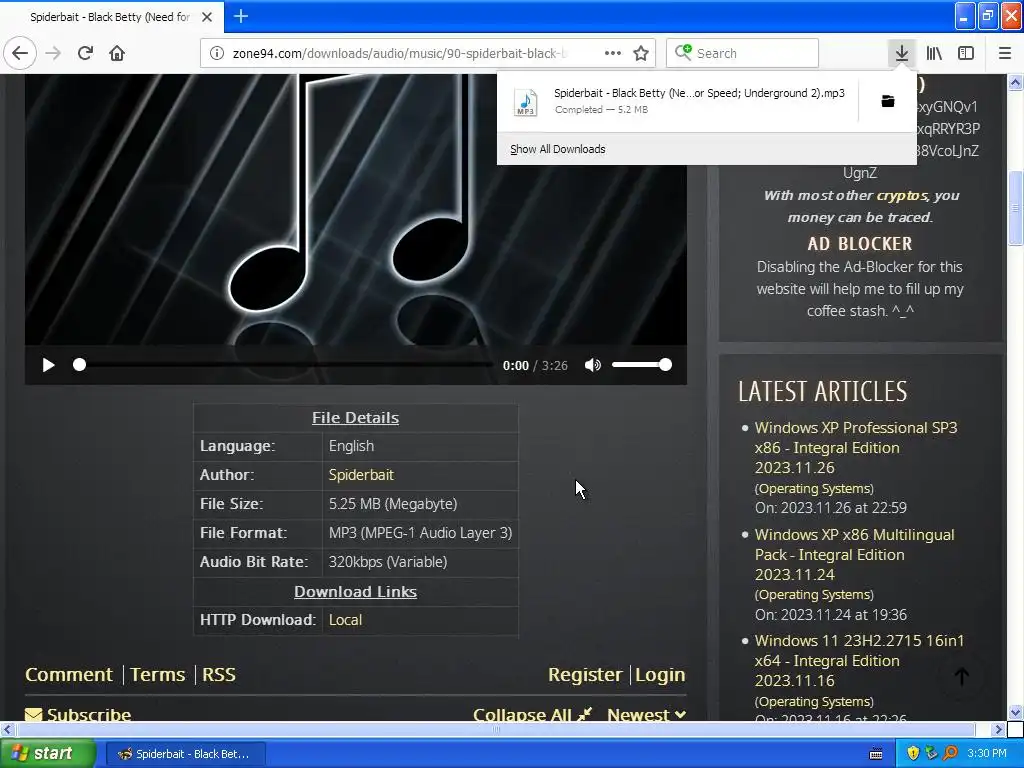Click the system clock 3:30 PM
This screenshot has width=1024, height=768.
click(987, 754)
